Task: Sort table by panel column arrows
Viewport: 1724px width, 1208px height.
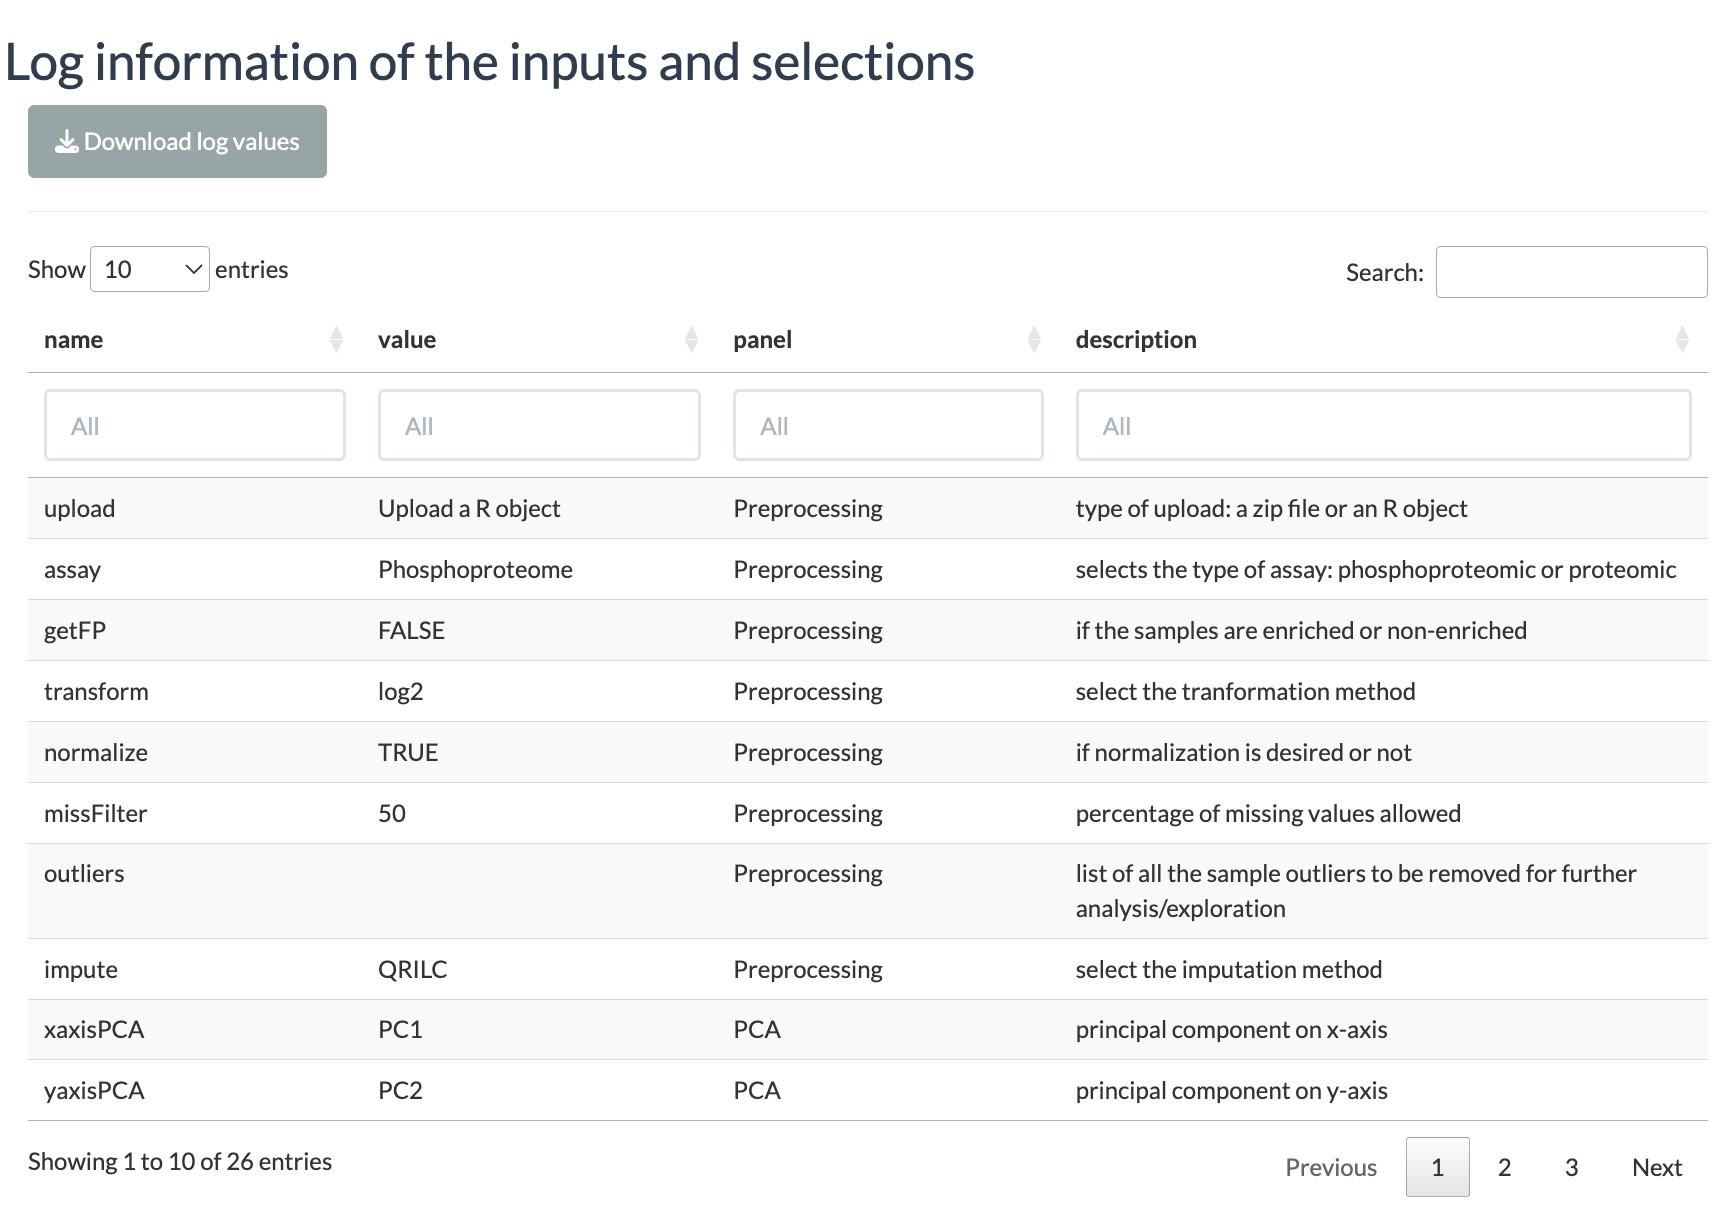Action: pos(1034,340)
